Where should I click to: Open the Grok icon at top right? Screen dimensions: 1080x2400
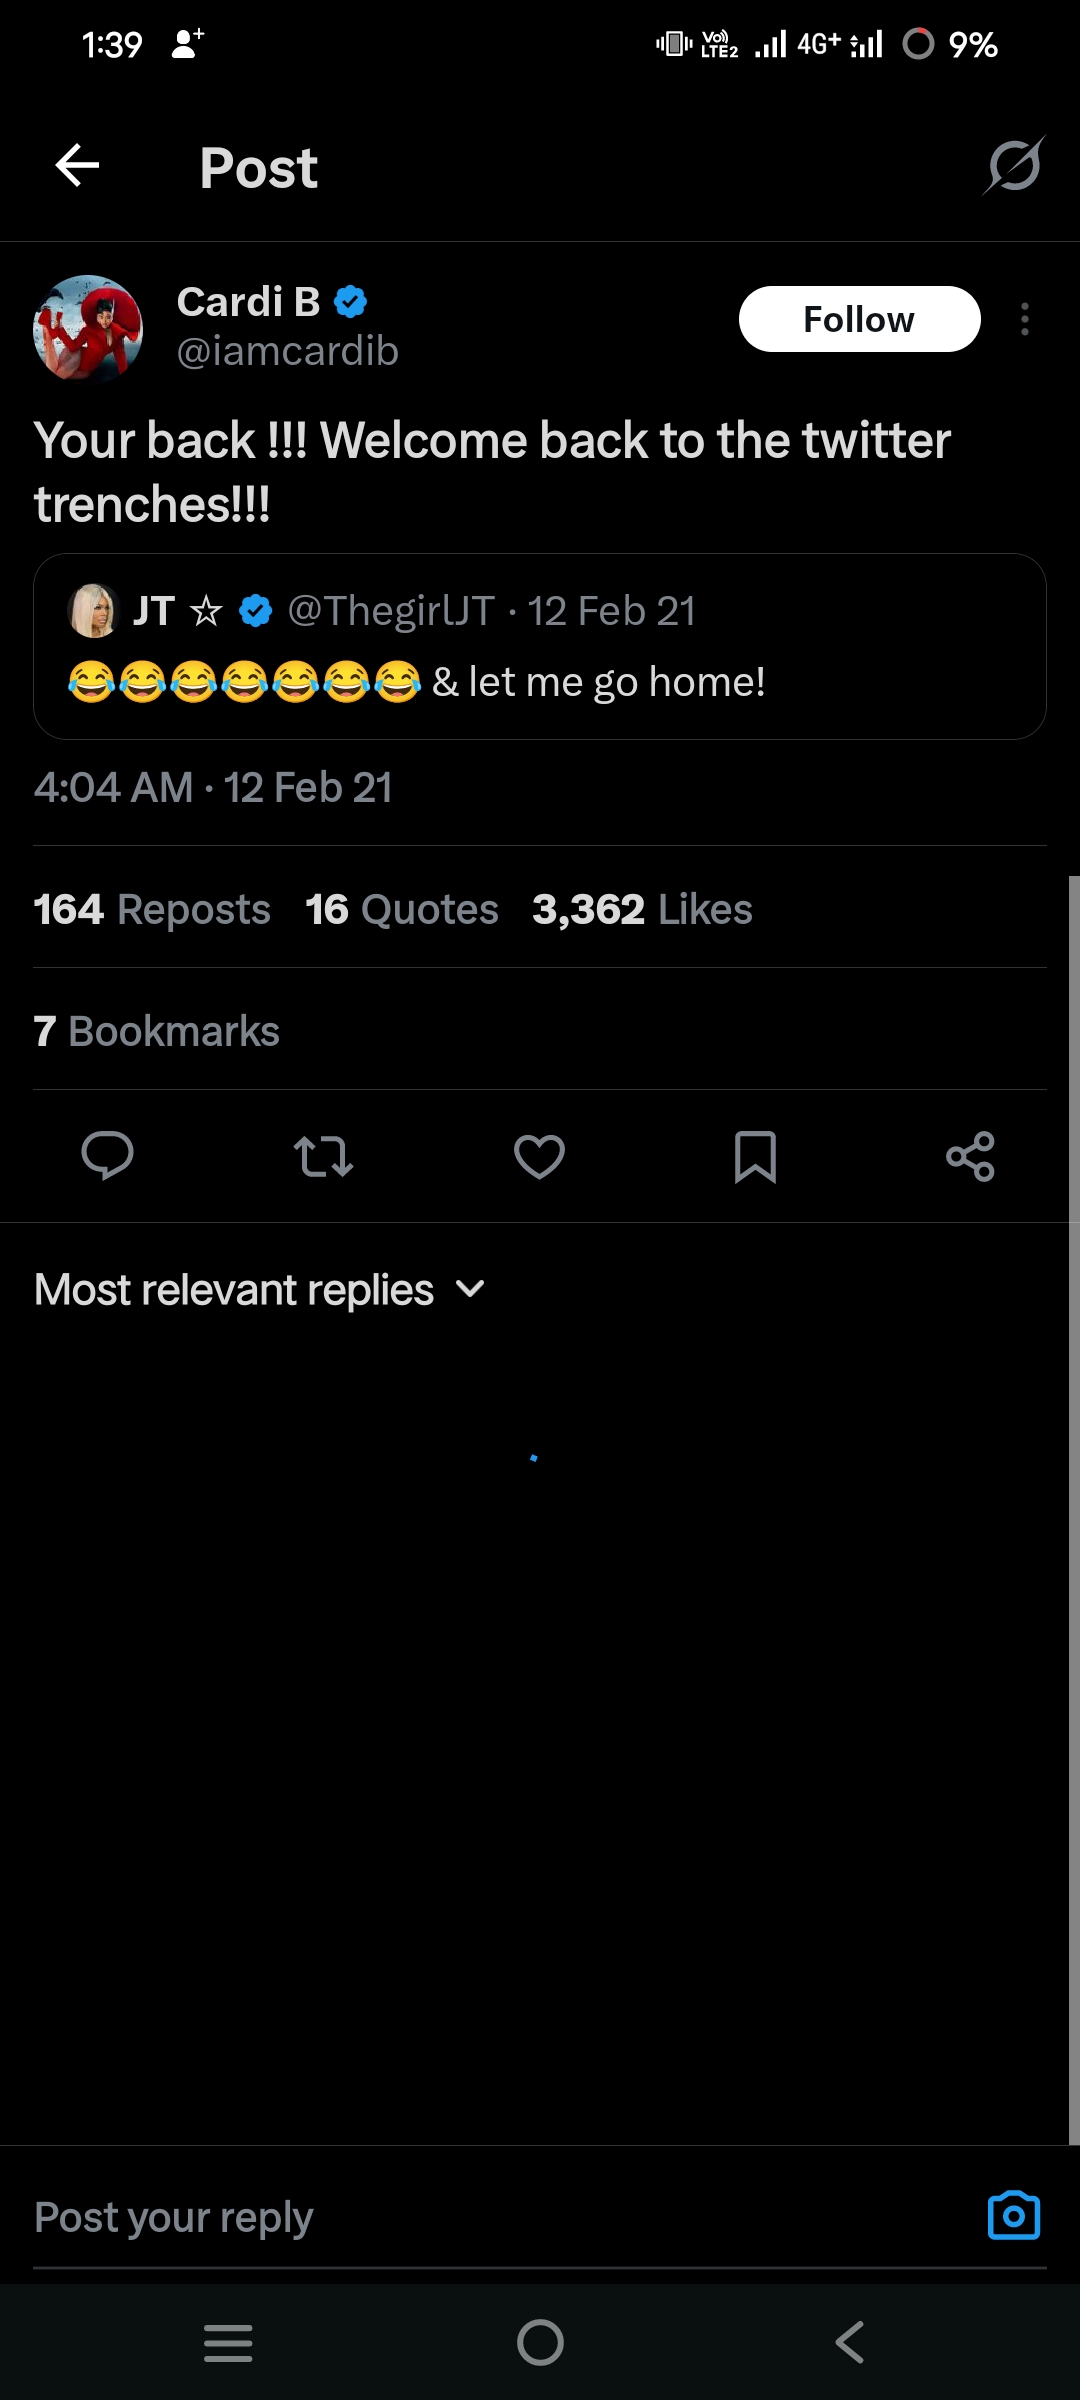pos(1014,166)
